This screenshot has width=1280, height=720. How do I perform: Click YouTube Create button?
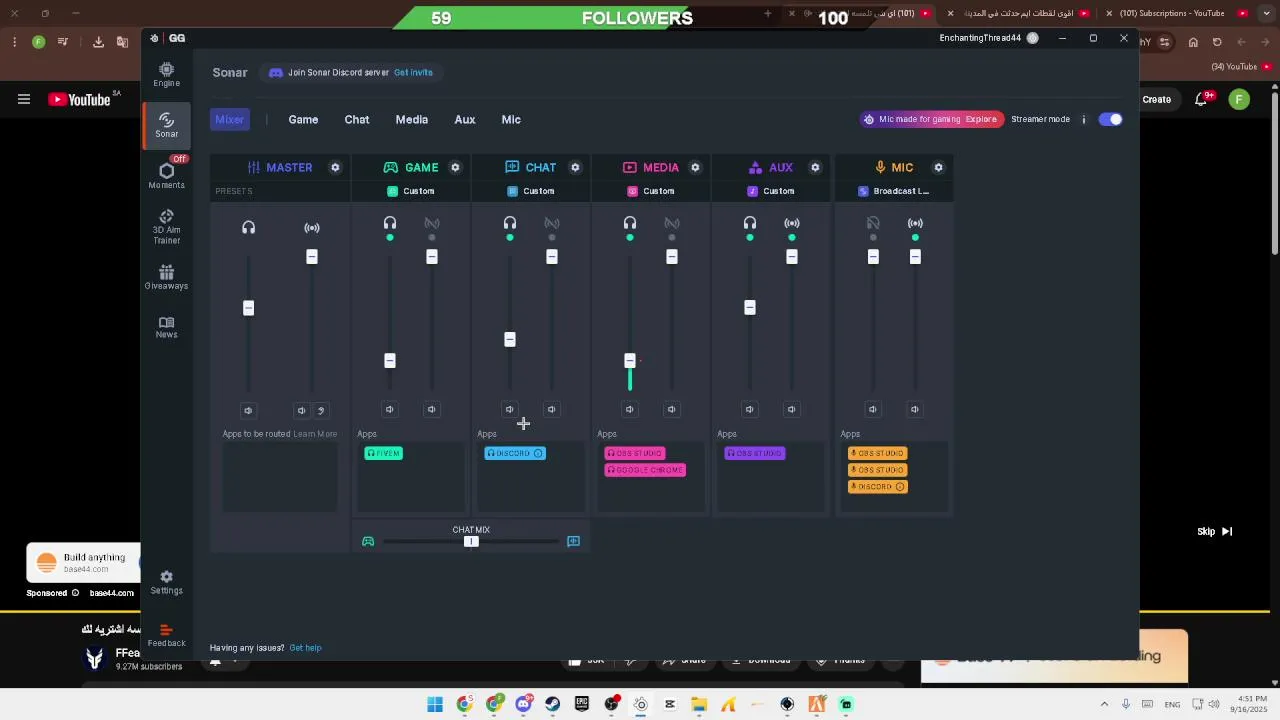tap(1156, 99)
